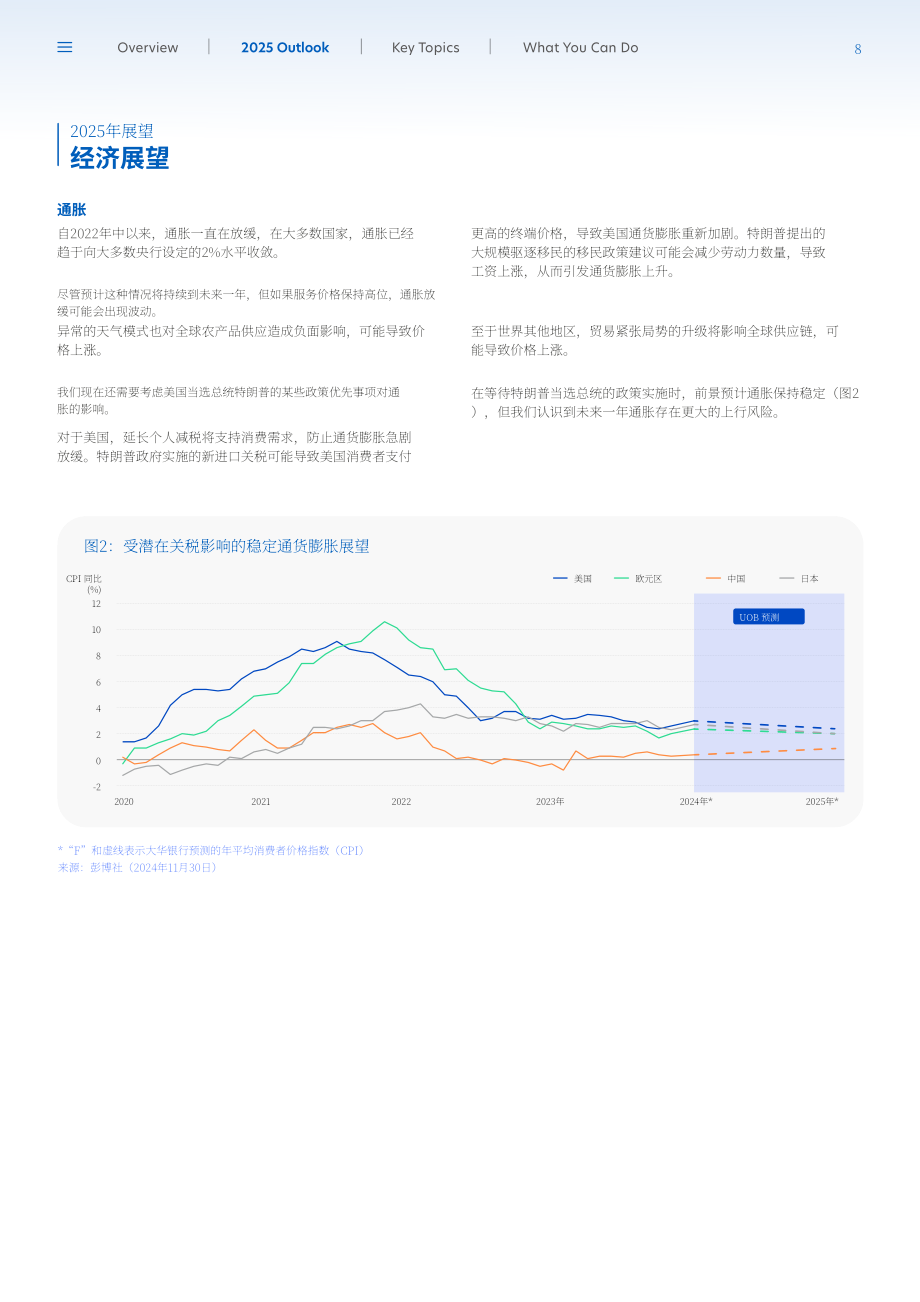Click y-axis value 6
Image resolution: width=920 pixels, height=1302 pixels.
tap(98, 682)
